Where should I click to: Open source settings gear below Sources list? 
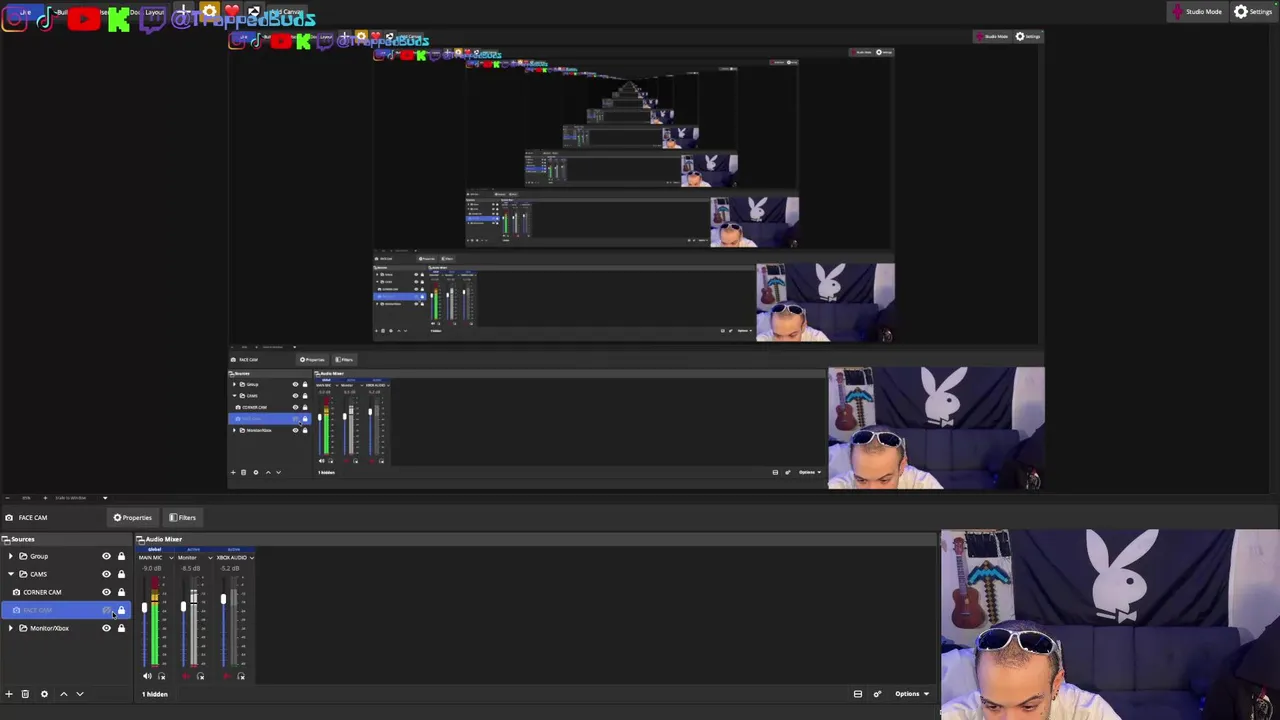pyautogui.click(x=44, y=694)
